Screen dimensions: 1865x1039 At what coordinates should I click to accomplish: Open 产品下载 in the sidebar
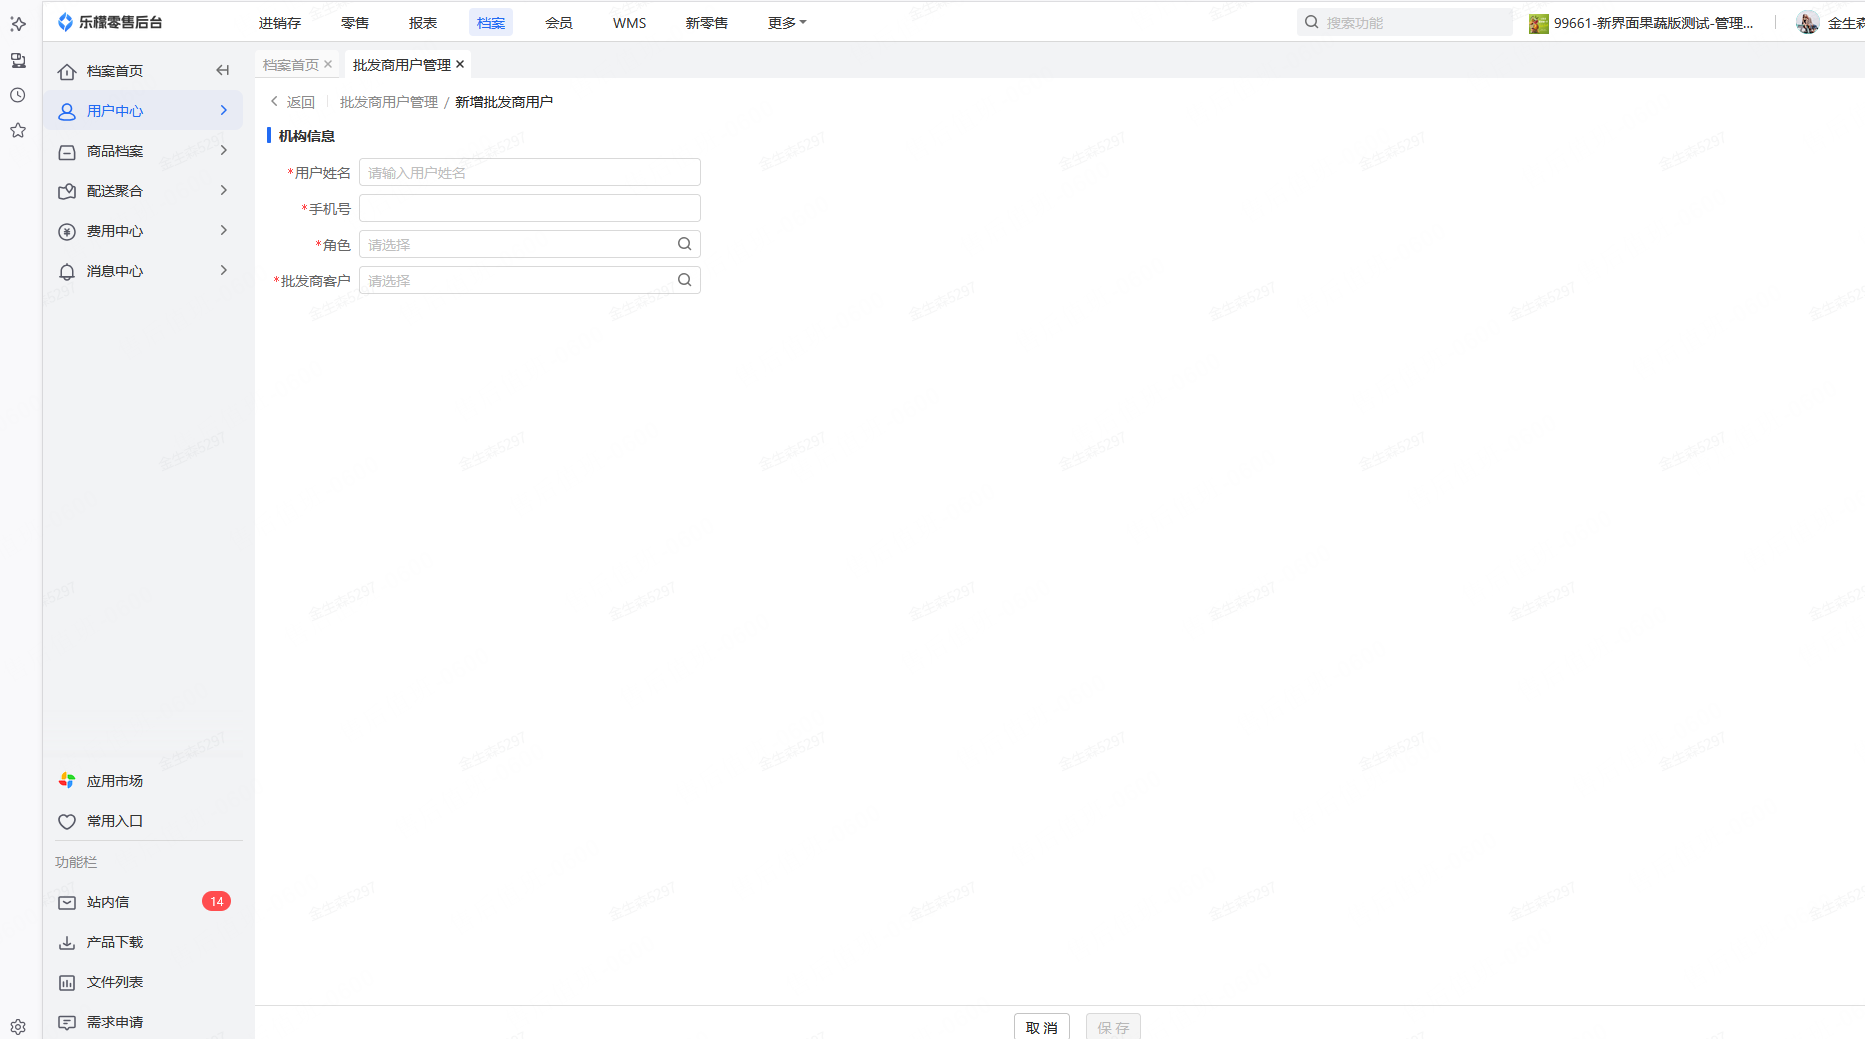[115, 942]
